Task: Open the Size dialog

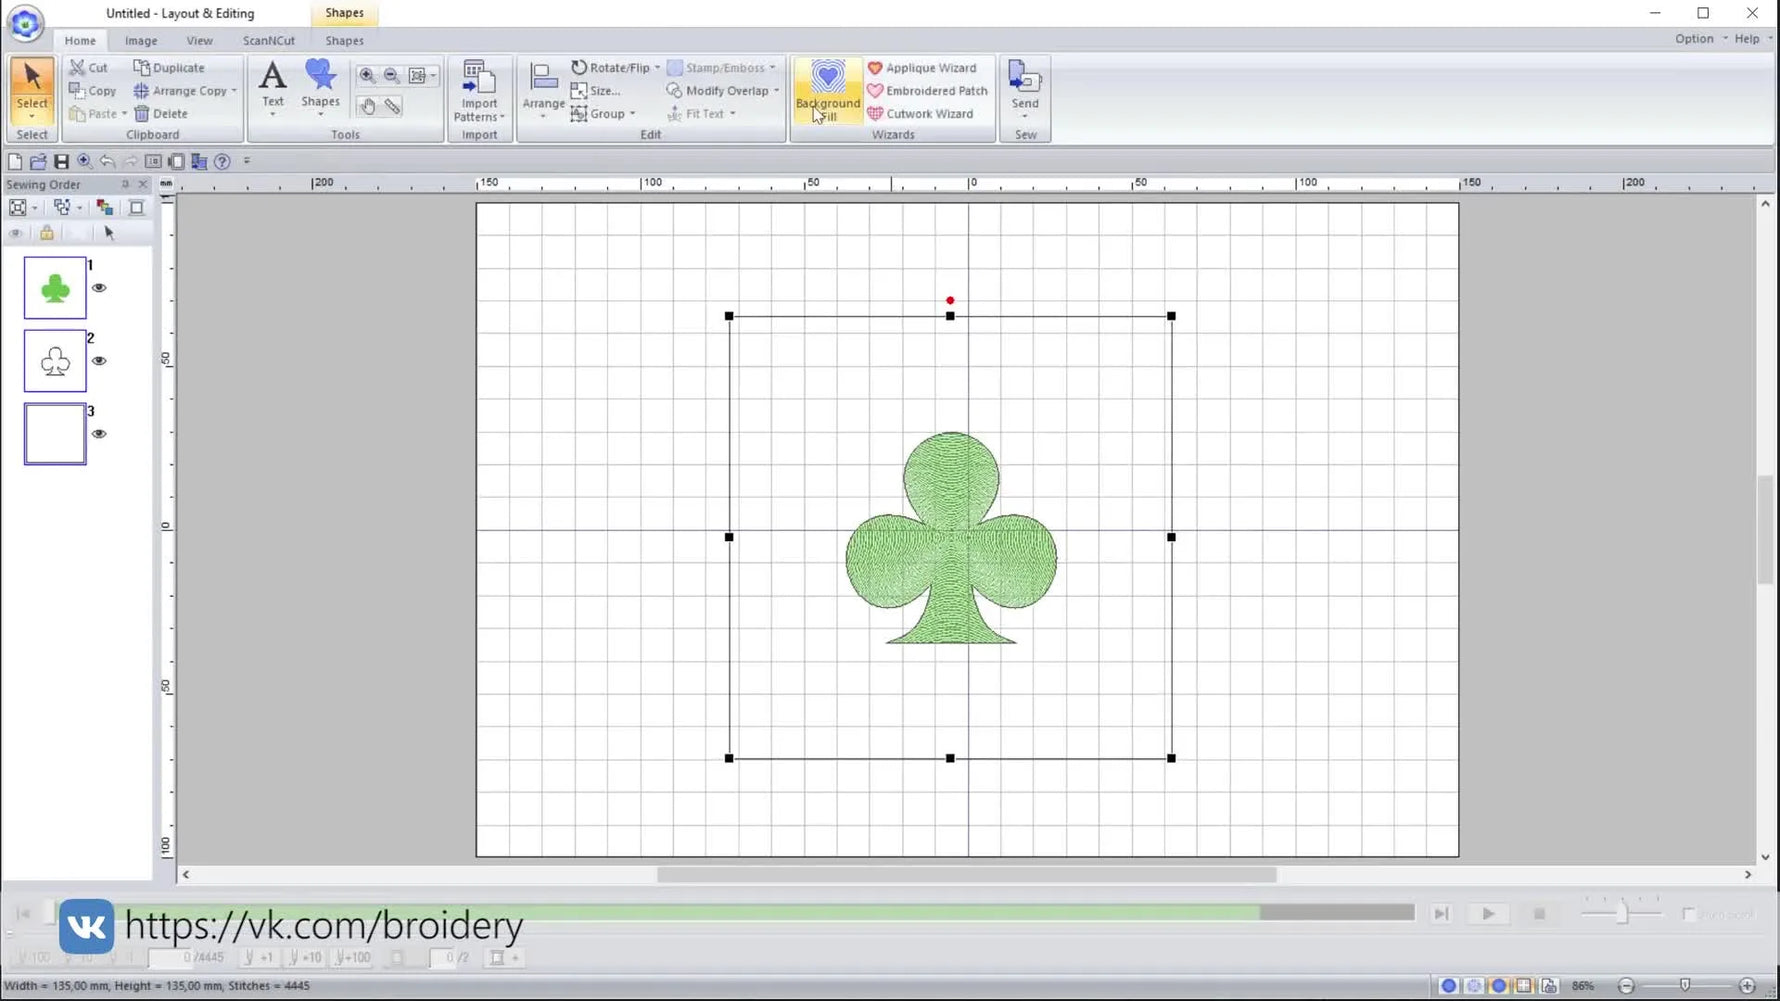Action: 596,90
